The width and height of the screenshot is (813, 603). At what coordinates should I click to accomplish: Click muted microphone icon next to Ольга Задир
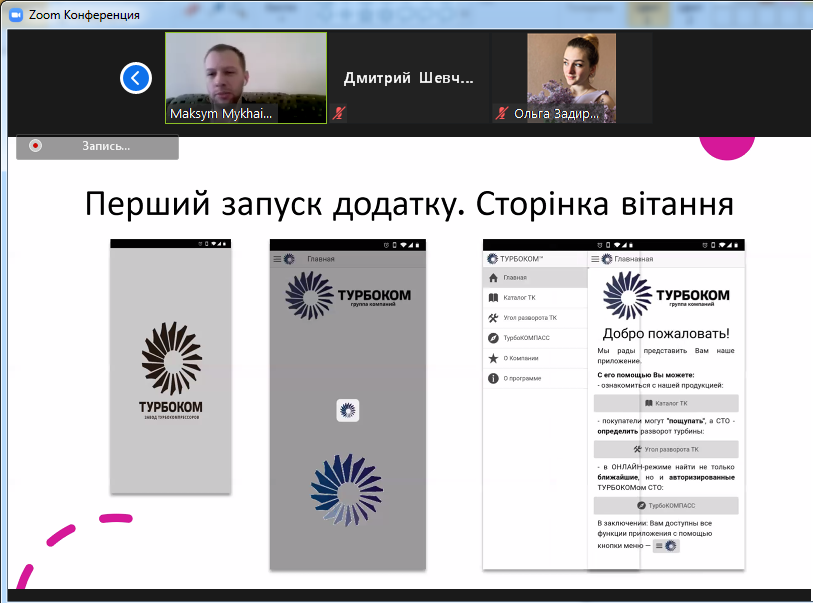coord(501,113)
